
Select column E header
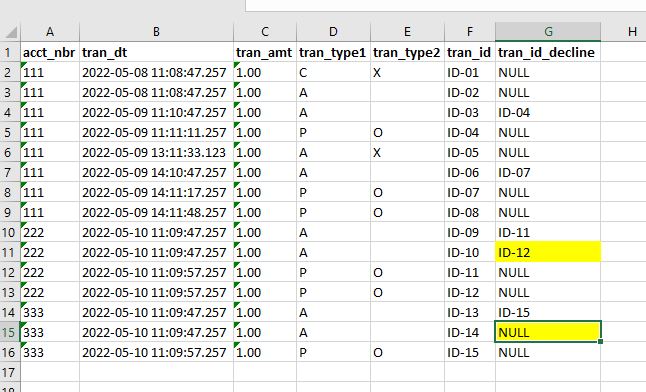pyautogui.click(x=407, y=32)
